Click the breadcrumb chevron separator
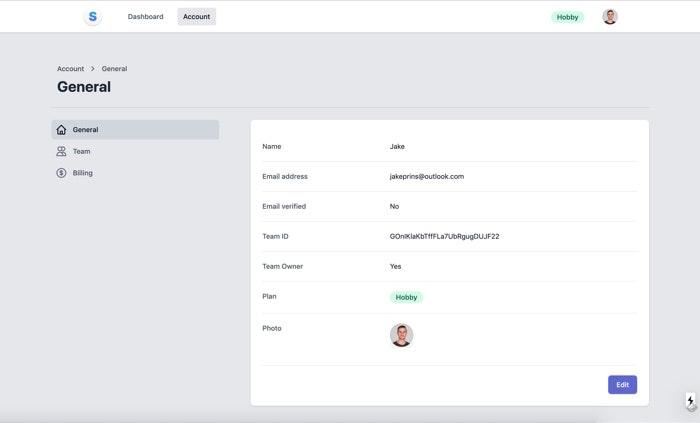 tap(93, 69)
